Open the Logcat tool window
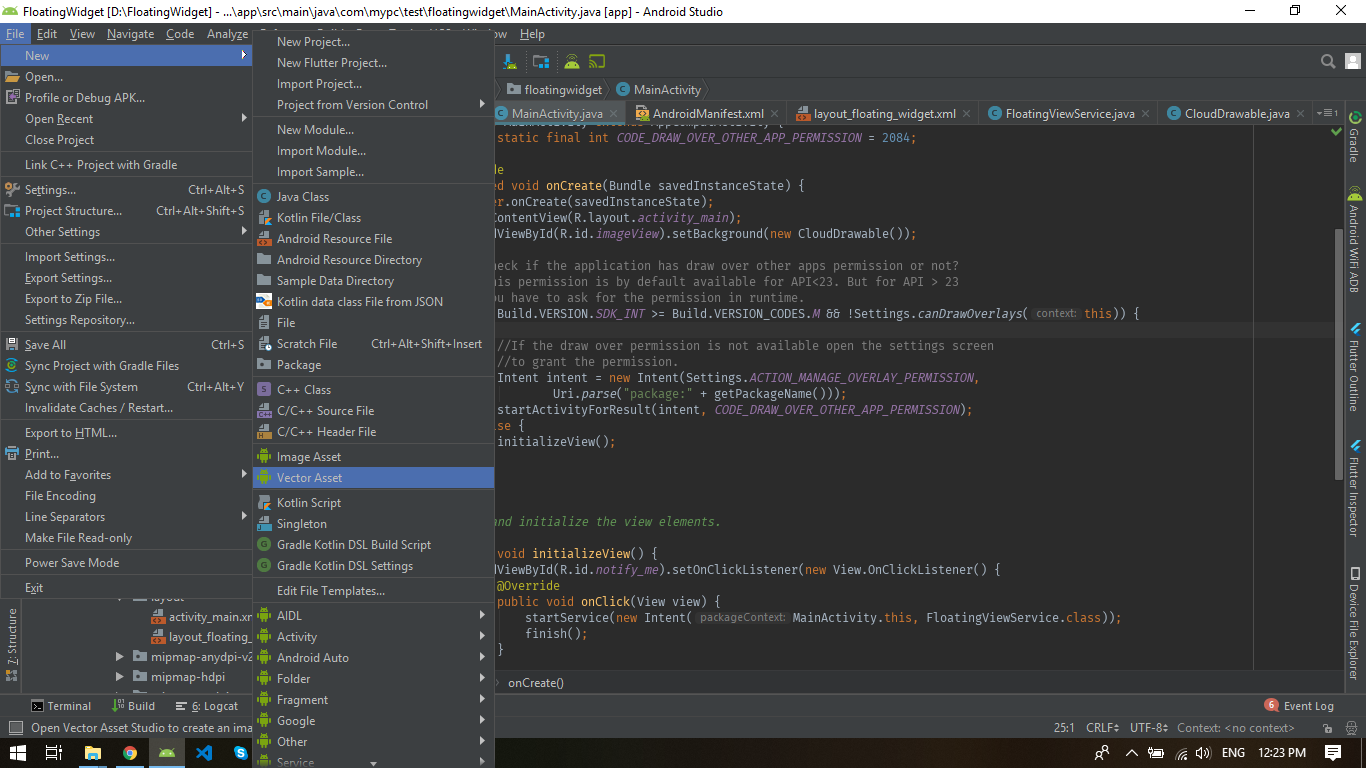This screenshot has width=1366, height=768. click(x=206, y=706)
